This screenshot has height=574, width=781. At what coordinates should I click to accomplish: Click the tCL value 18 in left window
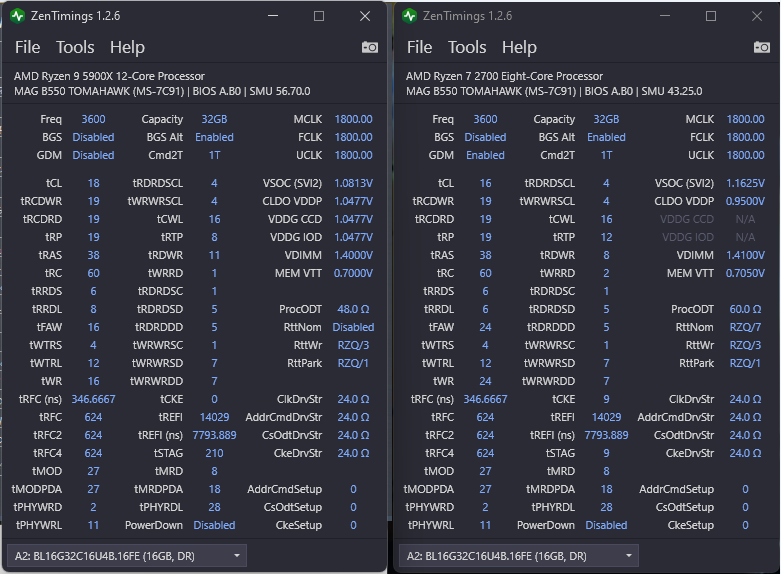coord(93,183)
